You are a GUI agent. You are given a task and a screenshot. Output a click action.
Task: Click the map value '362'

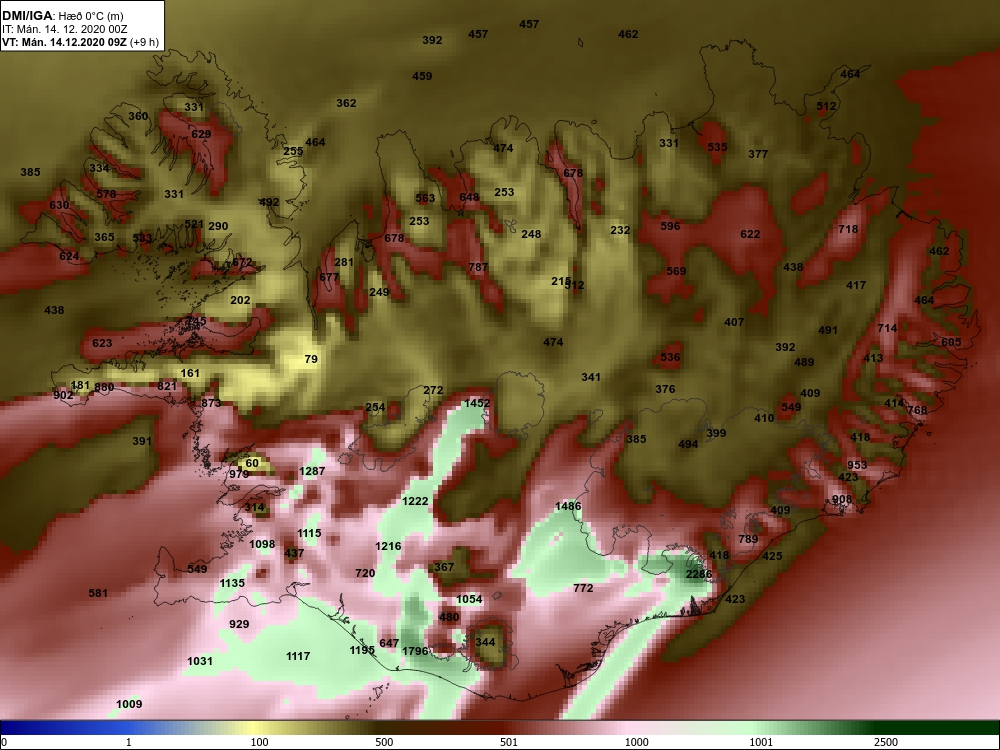pos(346,103)
